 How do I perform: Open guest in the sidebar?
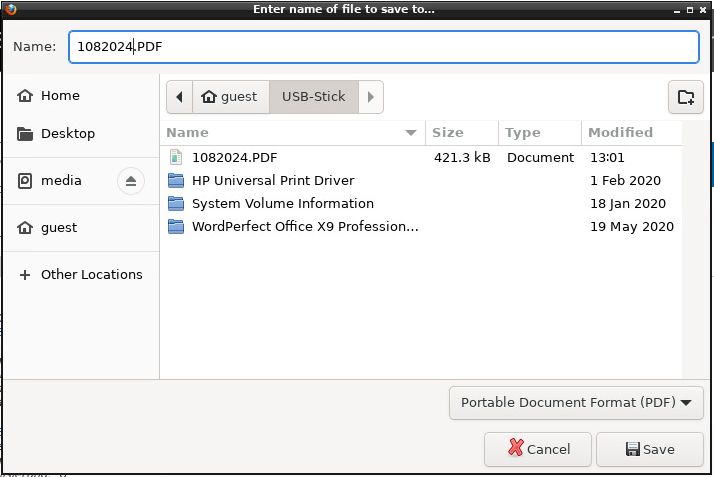click(x=81, y=228)
